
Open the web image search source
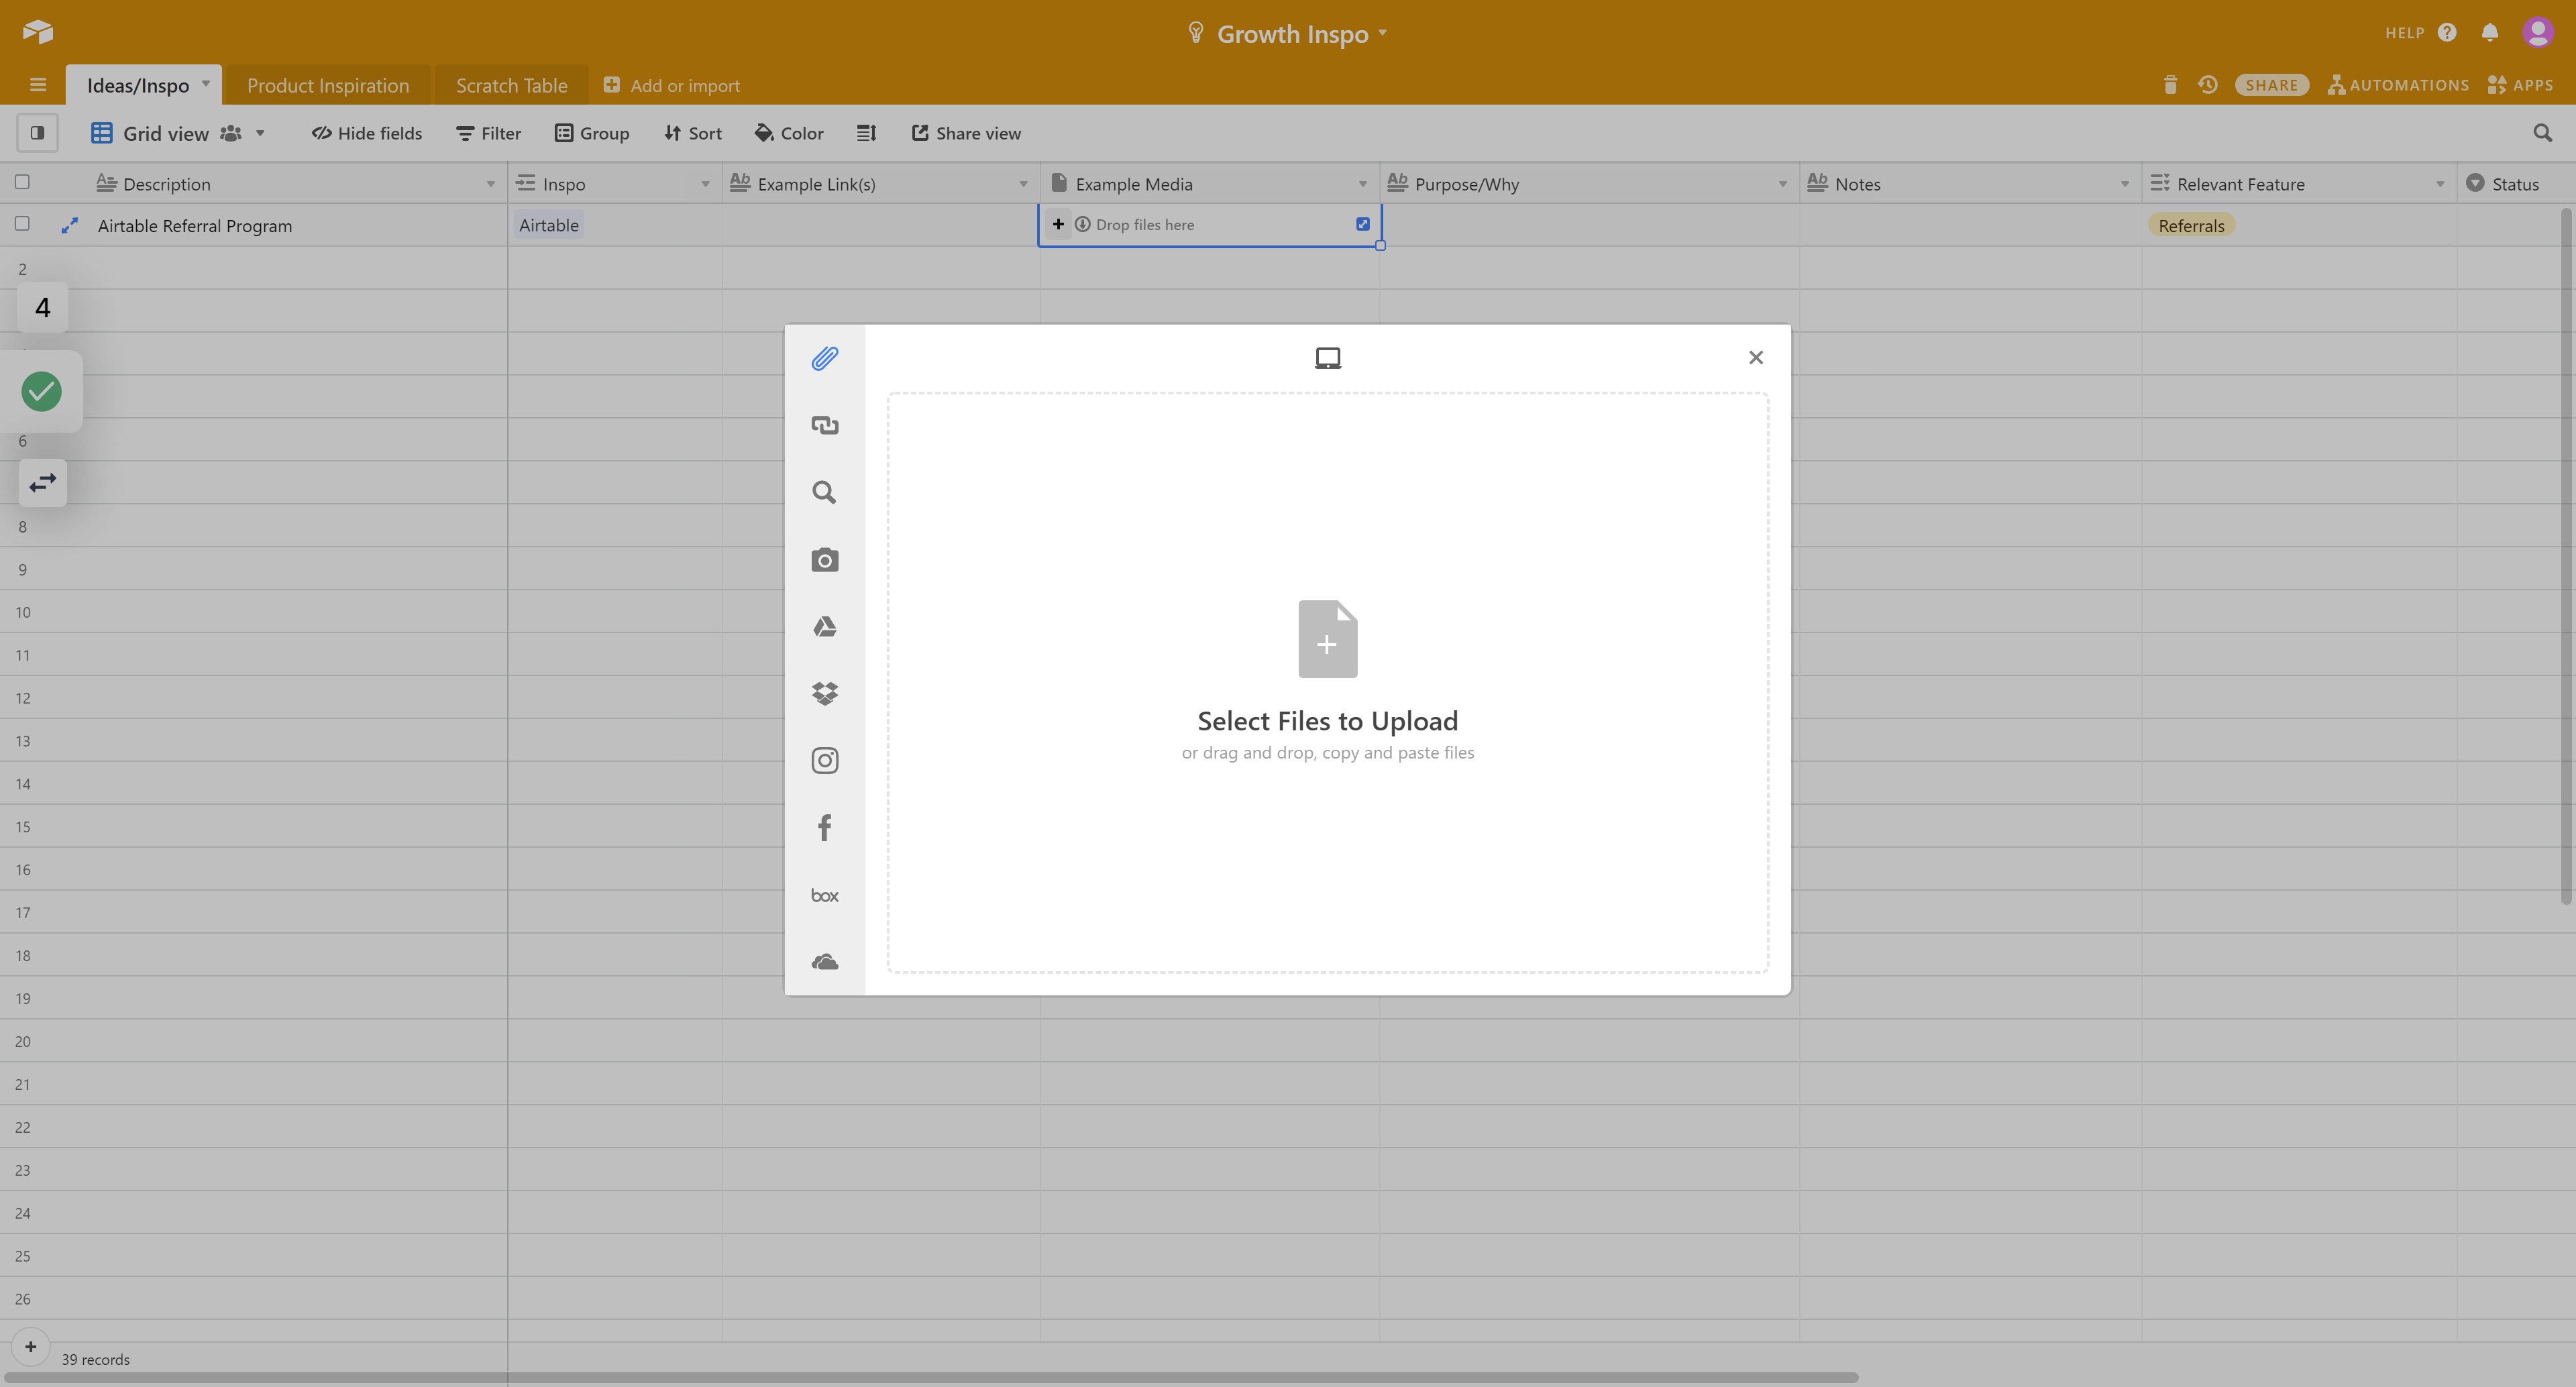[824, 492]
